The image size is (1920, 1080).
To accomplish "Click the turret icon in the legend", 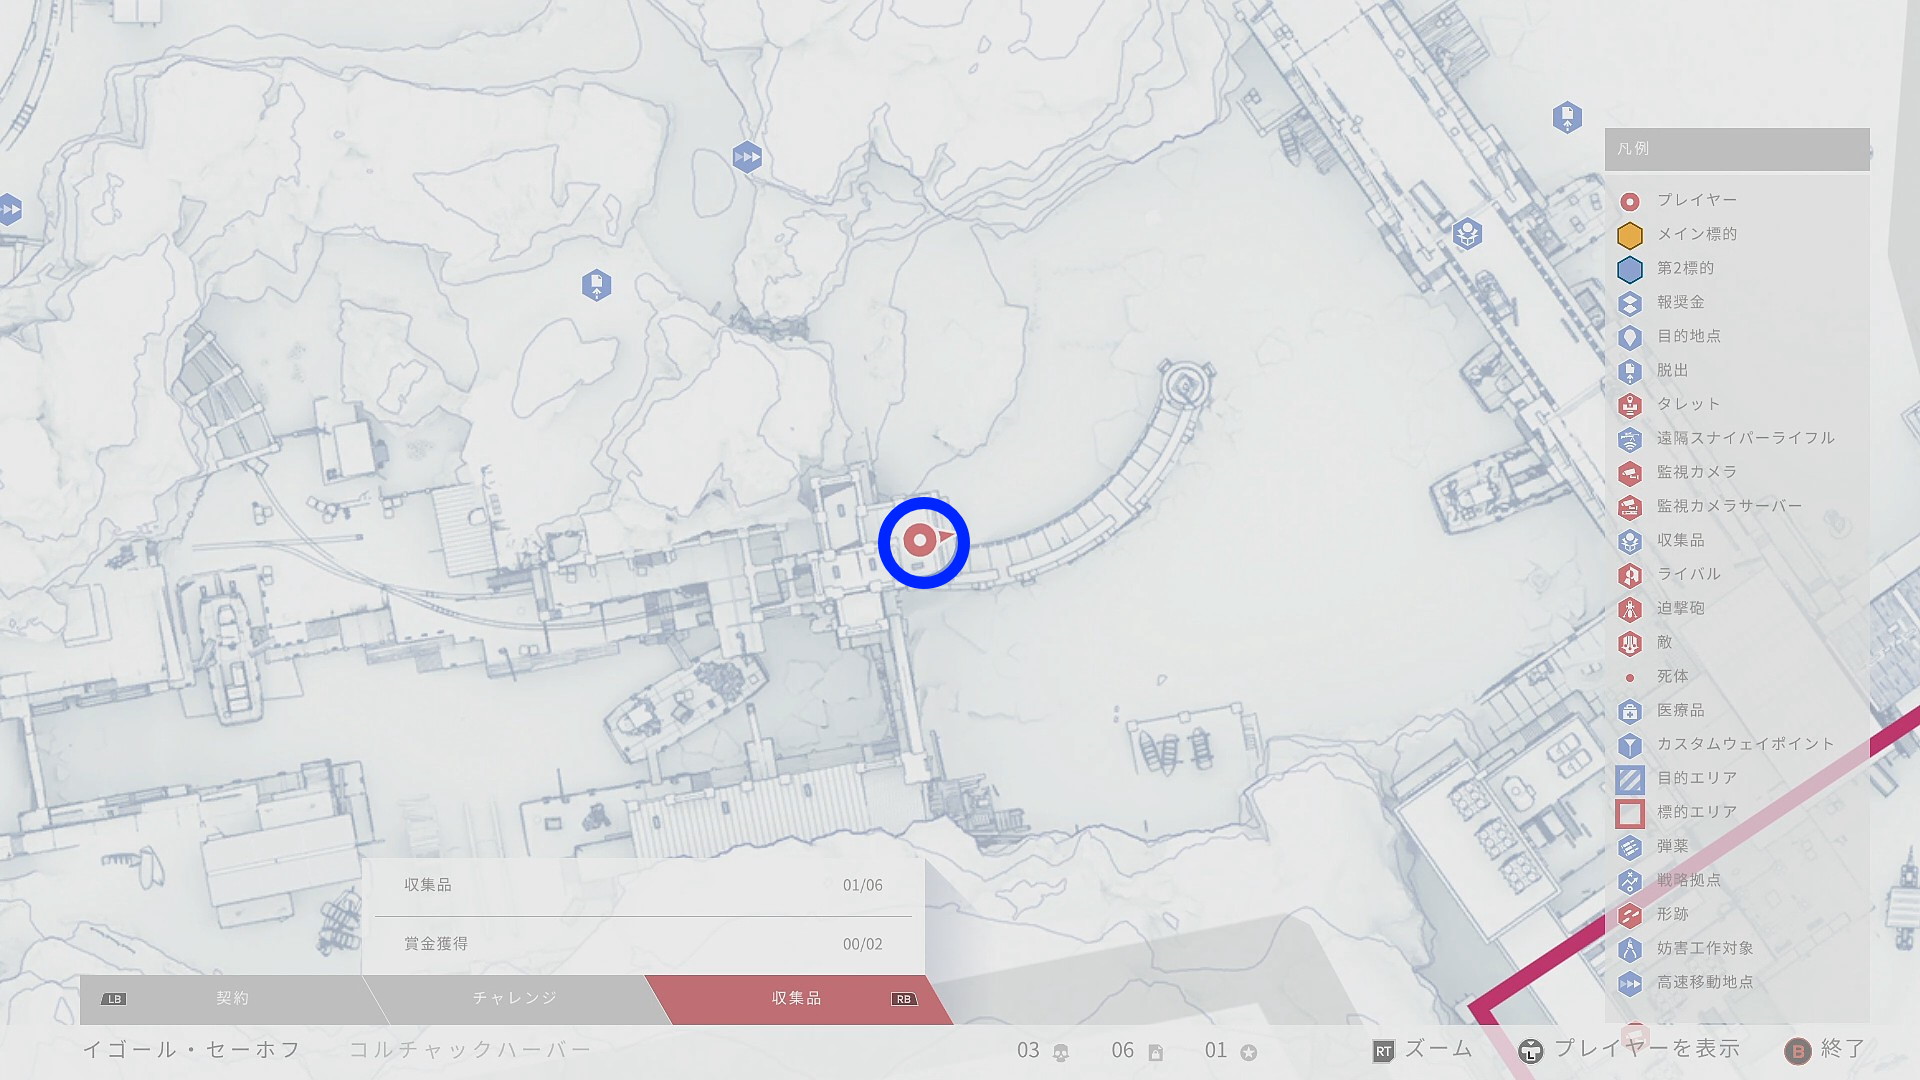I will click(1630, 405).
